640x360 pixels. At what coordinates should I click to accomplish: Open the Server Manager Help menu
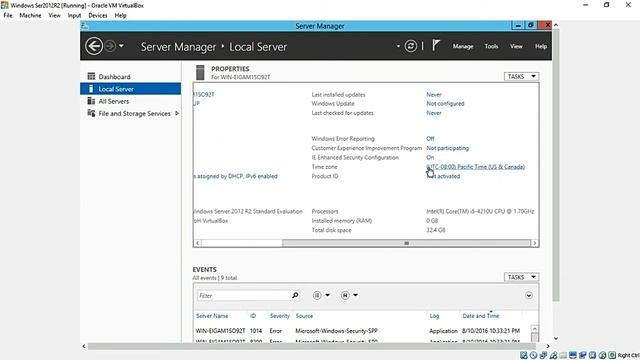541,46
